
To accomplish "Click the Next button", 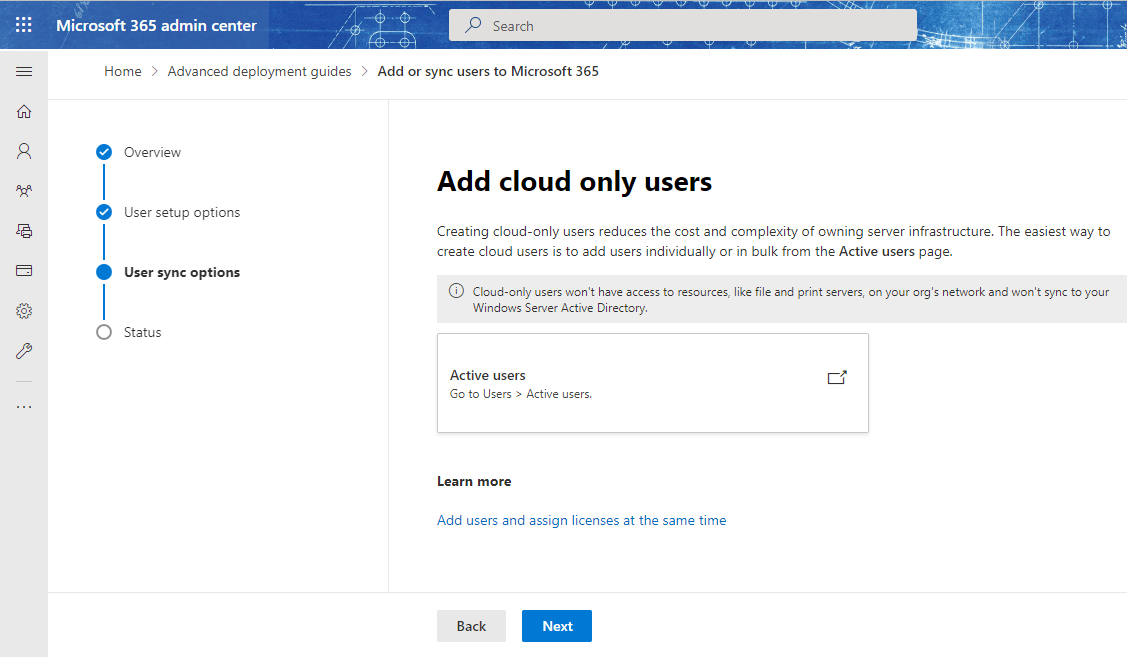I will coord(557,626).
